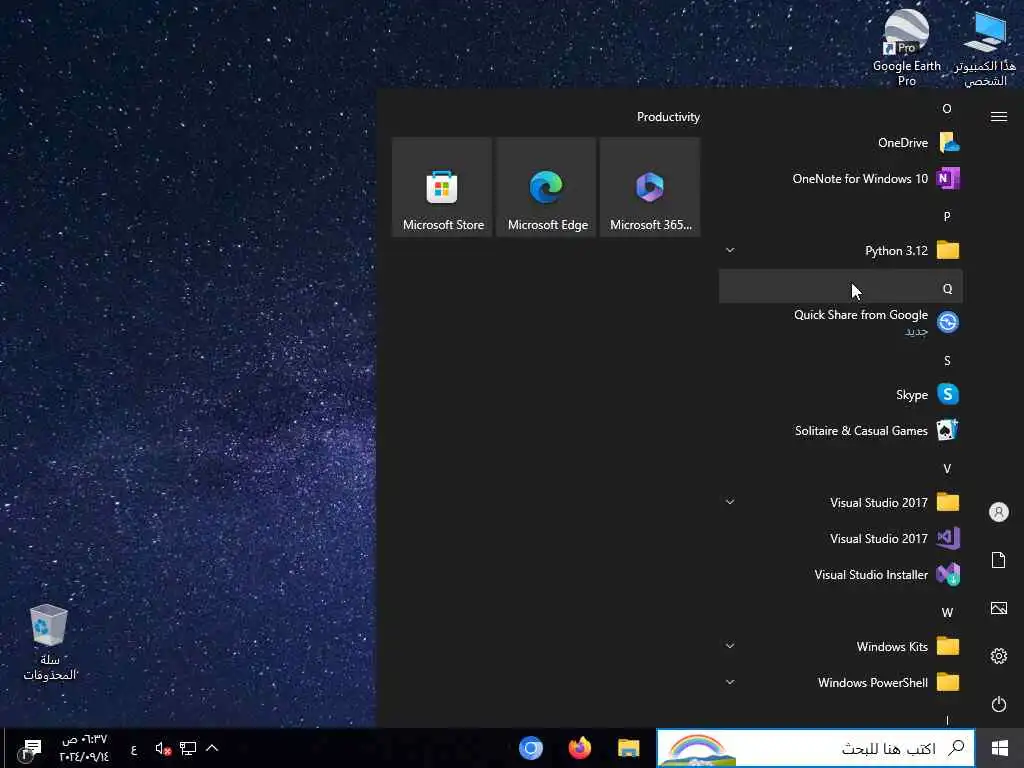Open the Microsoft 365 tile
This screenshot has width=1024, height=768.
[650, 187]
